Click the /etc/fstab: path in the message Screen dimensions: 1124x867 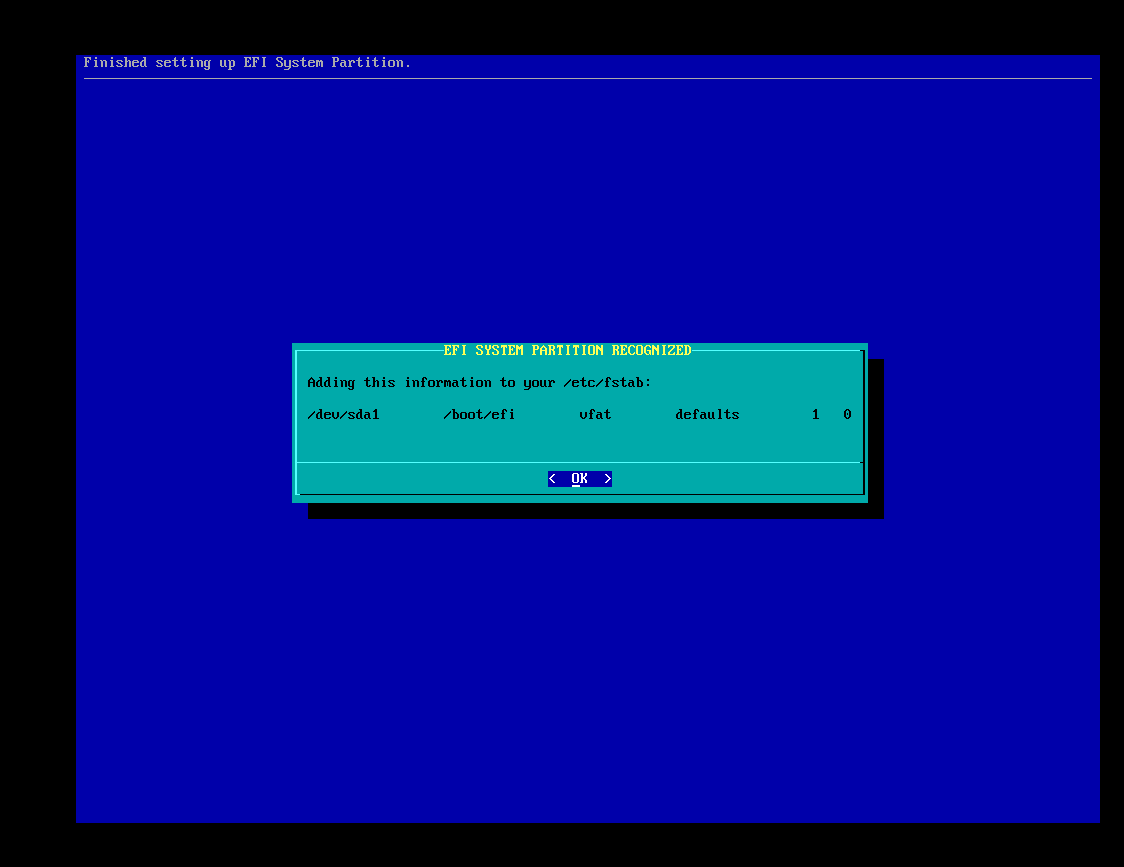click(607, 383)
